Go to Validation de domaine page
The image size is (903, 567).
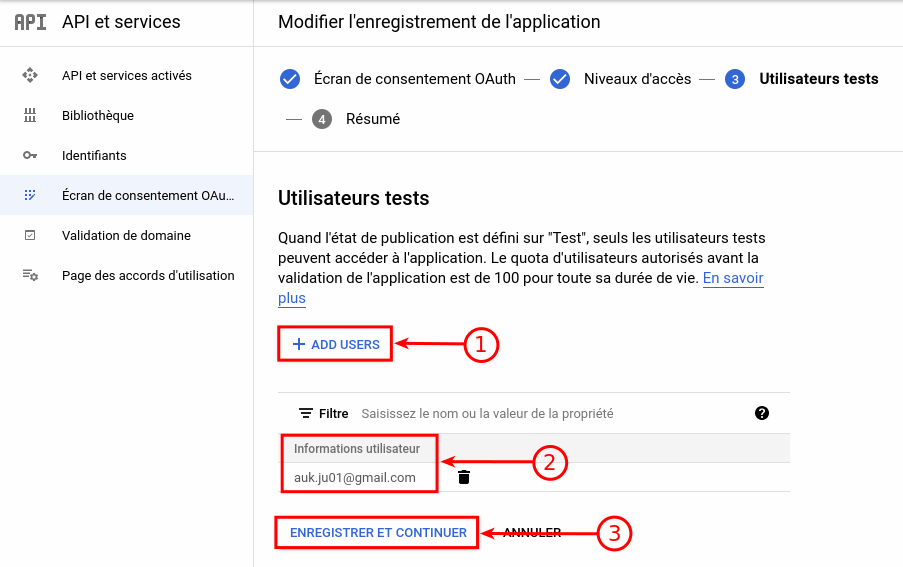[x=127, y=235]
